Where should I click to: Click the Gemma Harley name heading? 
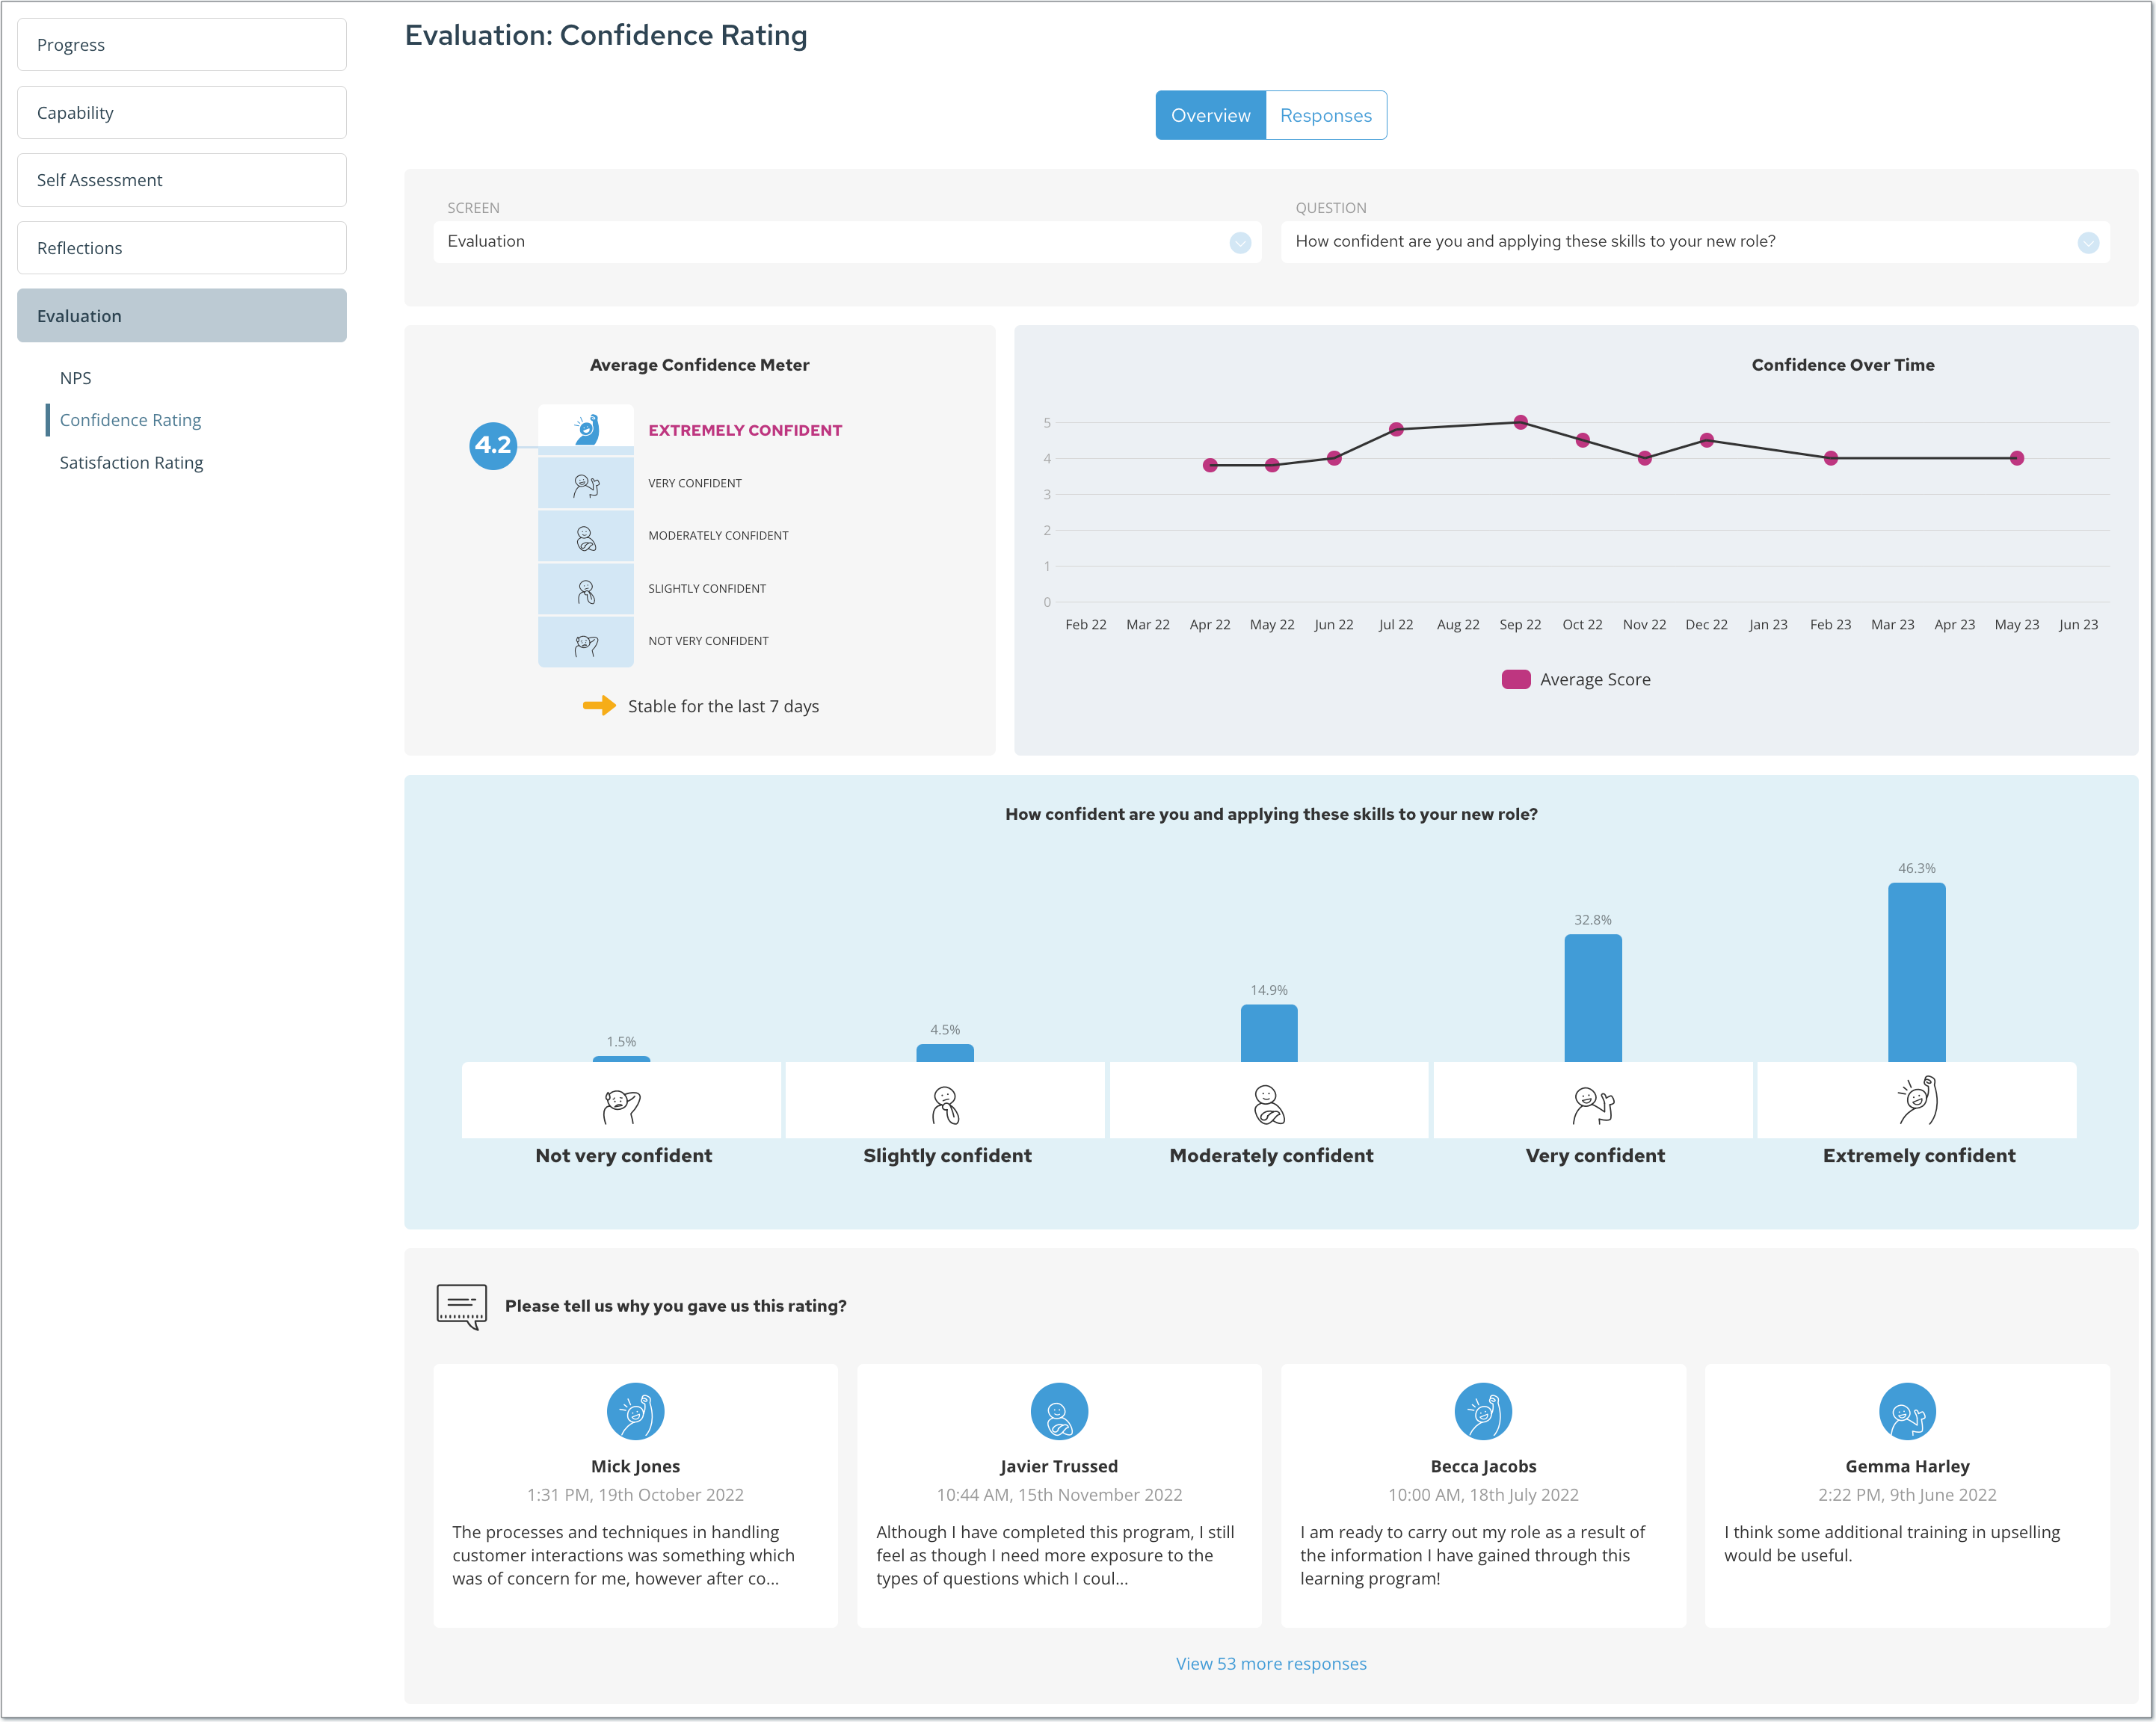1907,1467
